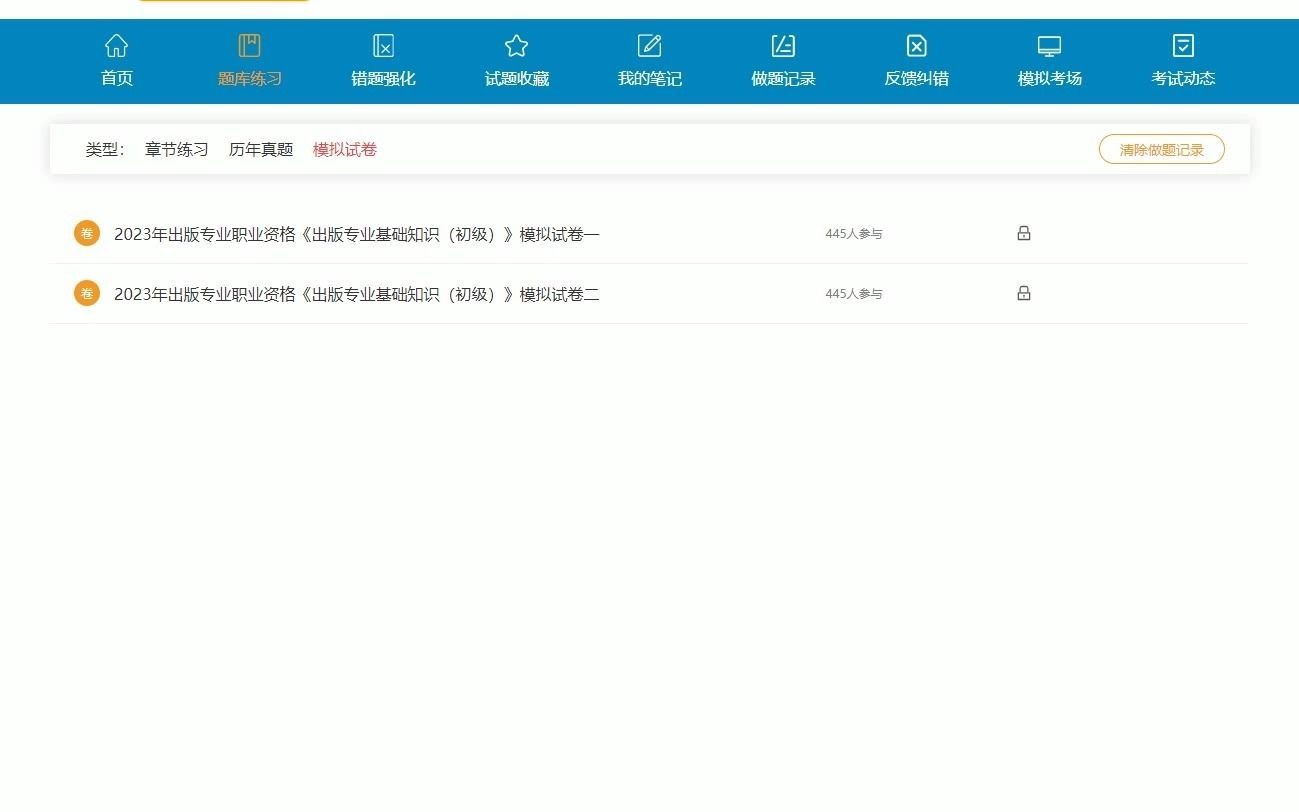Click the 试题收藏 star icon

516,45
